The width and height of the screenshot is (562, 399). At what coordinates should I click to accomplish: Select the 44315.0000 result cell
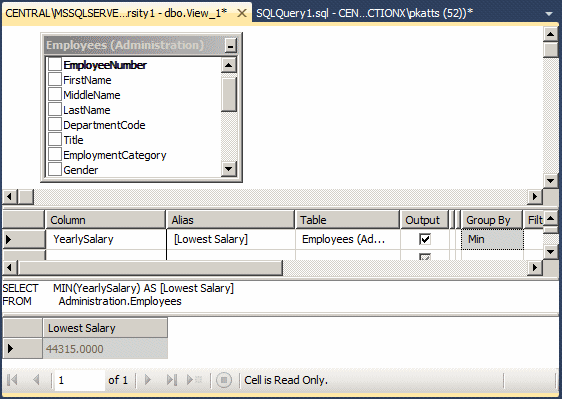[x=105, y=349]
